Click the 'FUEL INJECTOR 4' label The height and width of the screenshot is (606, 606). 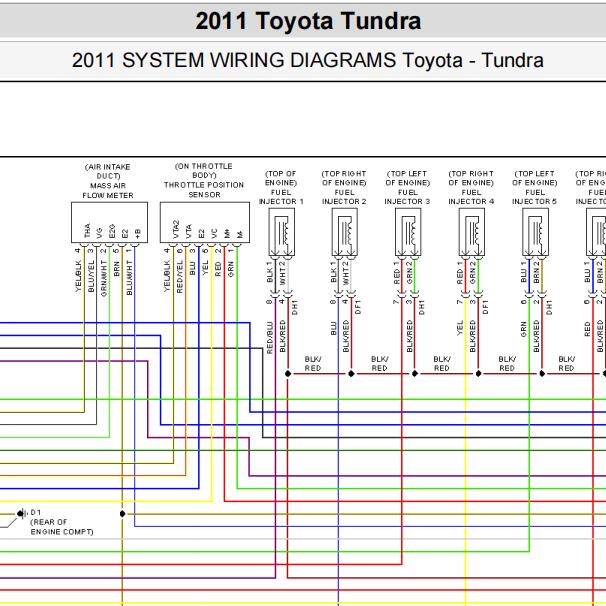click(471, 197)
